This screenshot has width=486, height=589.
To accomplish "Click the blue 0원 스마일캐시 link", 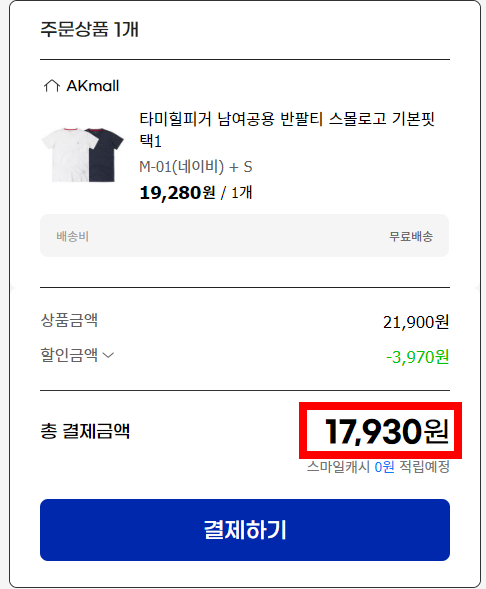I will 385,467.
